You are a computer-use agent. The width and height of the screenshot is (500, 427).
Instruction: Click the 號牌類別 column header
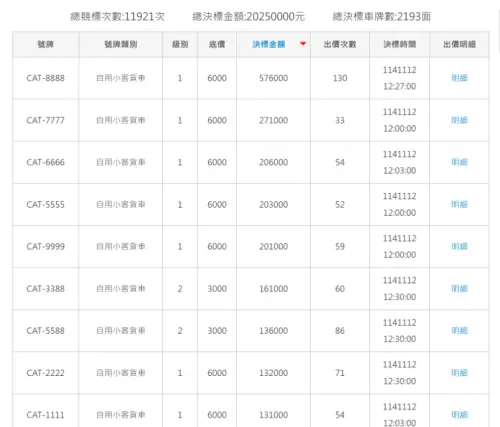point(121,44)
